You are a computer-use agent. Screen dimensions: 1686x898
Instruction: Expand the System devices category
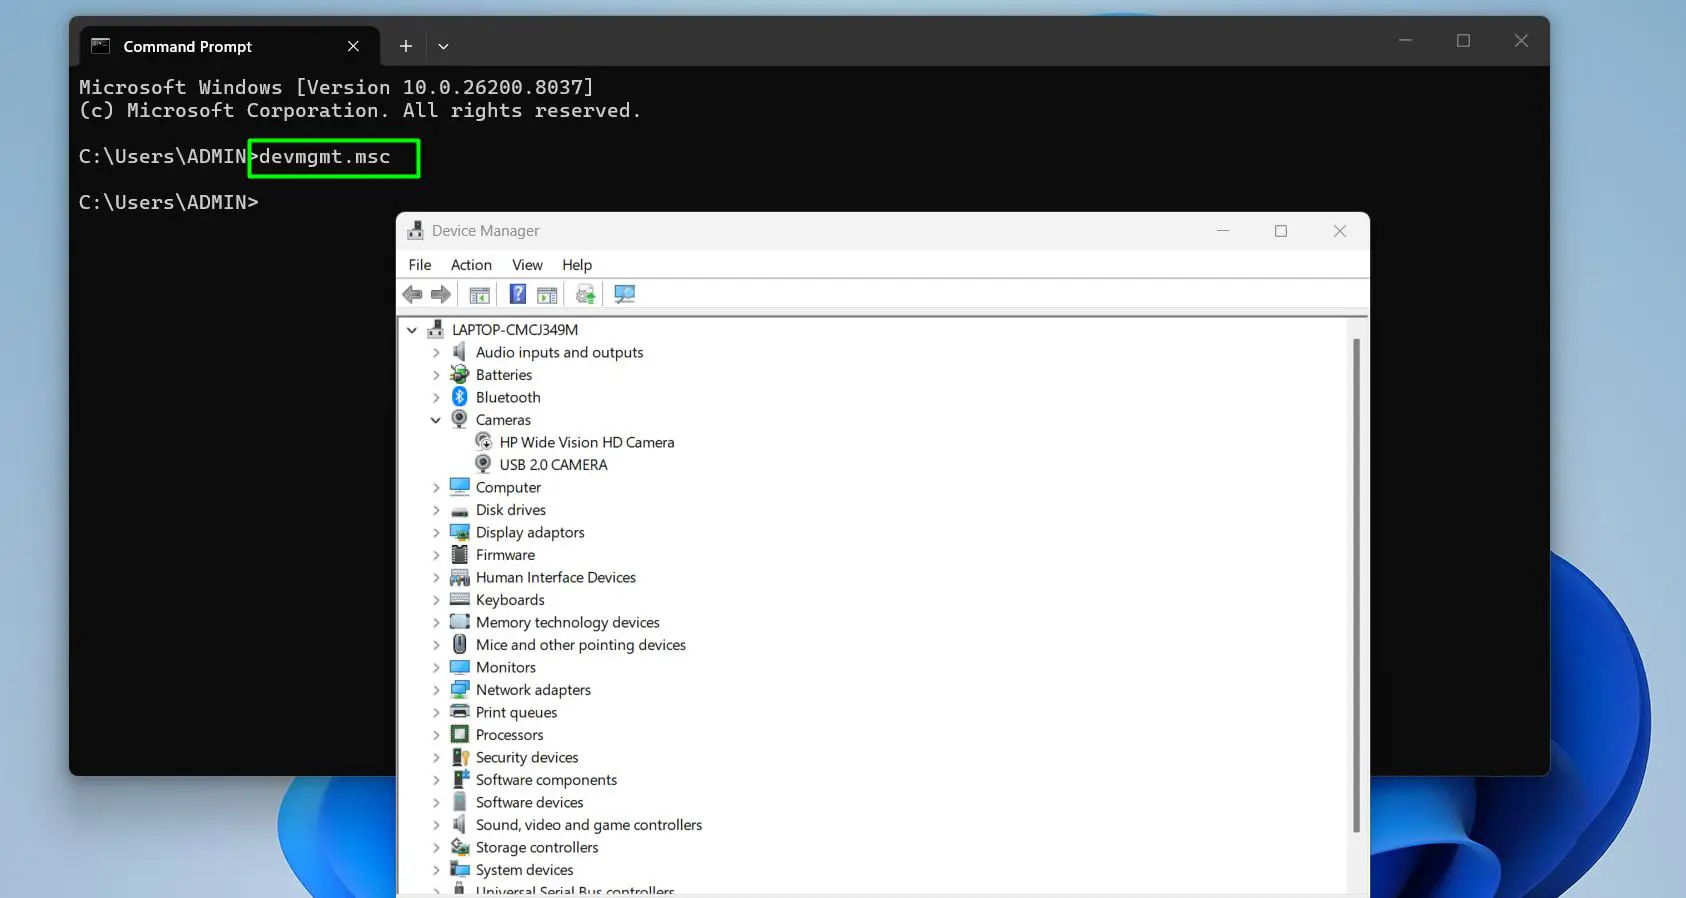[x=436, y=870]
